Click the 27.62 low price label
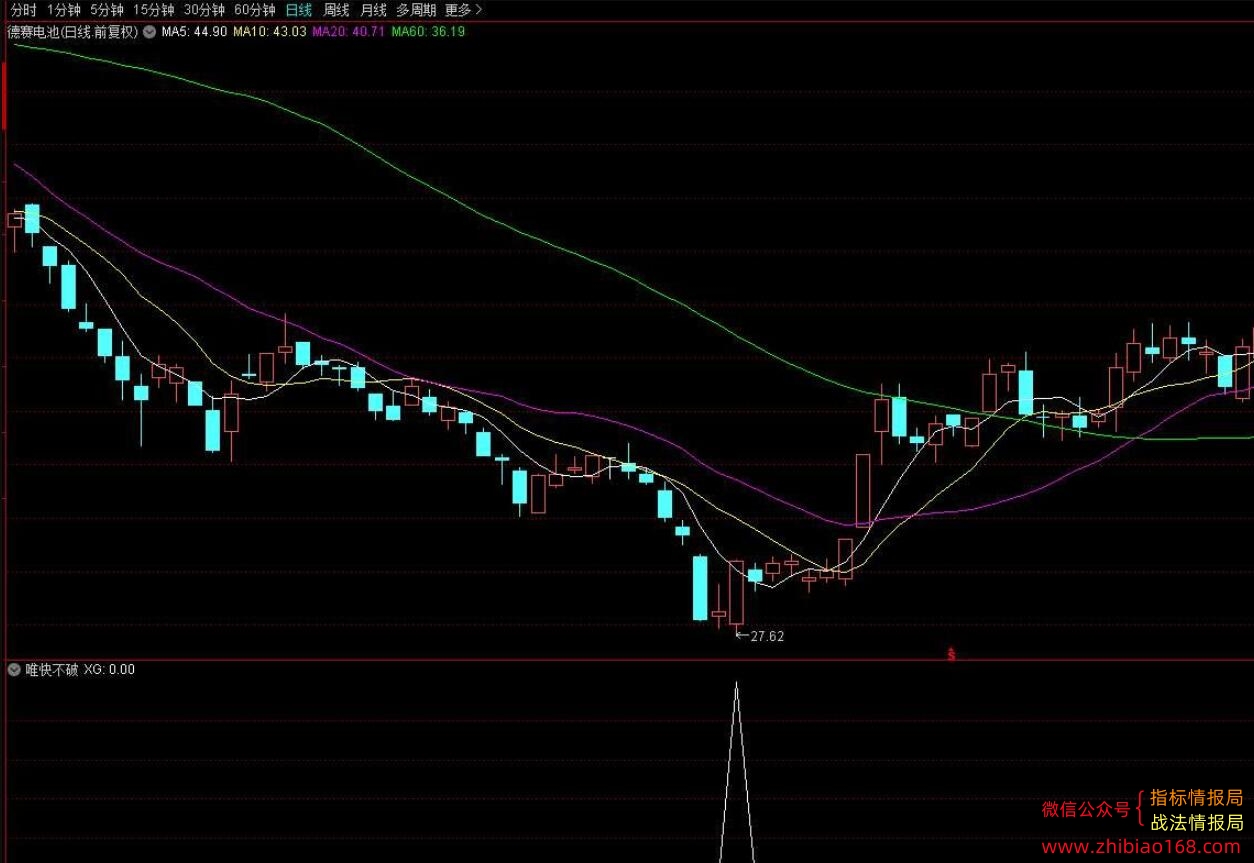This screenshot has height=863, width=1254. 767,636
